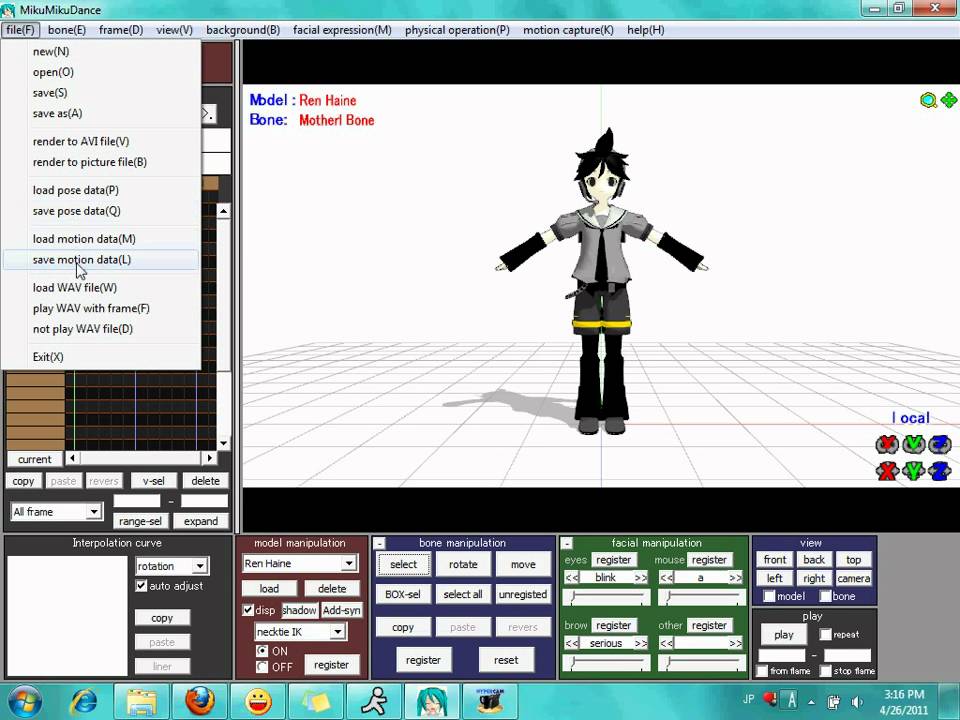Screen dimensions: 960x720
Task: Enable the from flame checkbox
Action: point(762,671)
